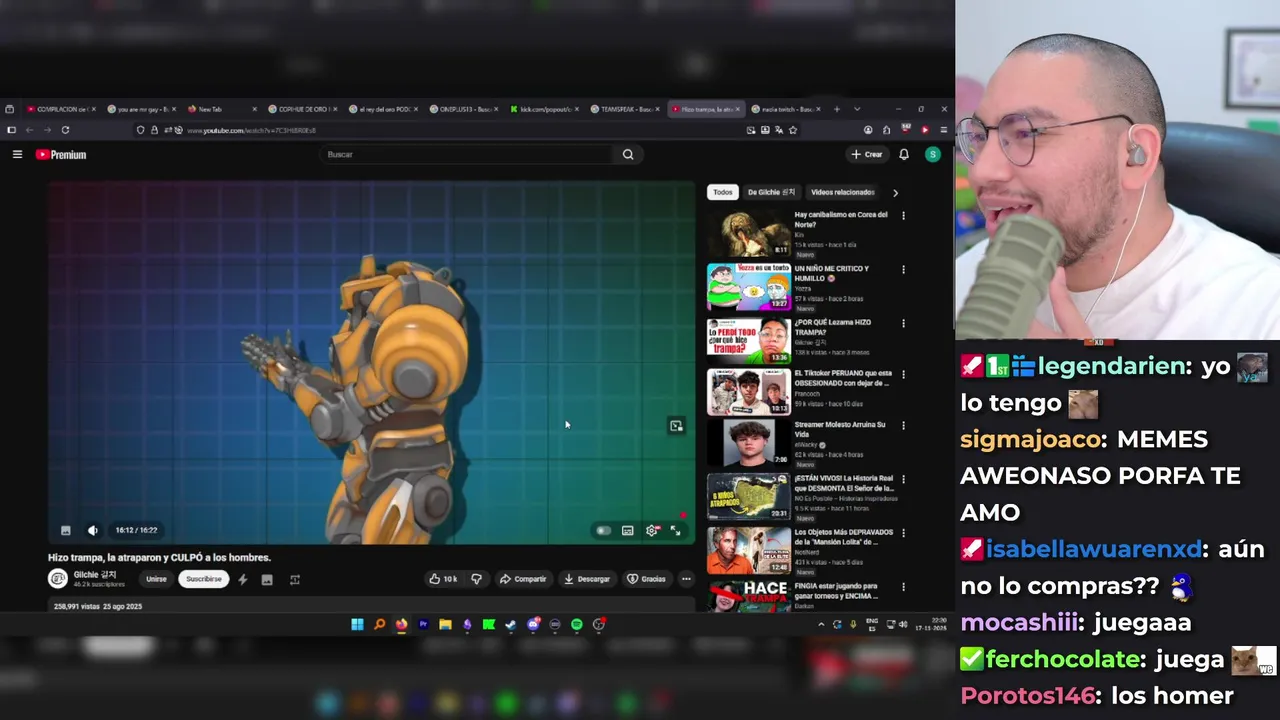Screen dimensions: 1280x720
Task: Switch to the TEAMSPEAK browser tab
Action: pyautogui.click(x=626, y=109)
